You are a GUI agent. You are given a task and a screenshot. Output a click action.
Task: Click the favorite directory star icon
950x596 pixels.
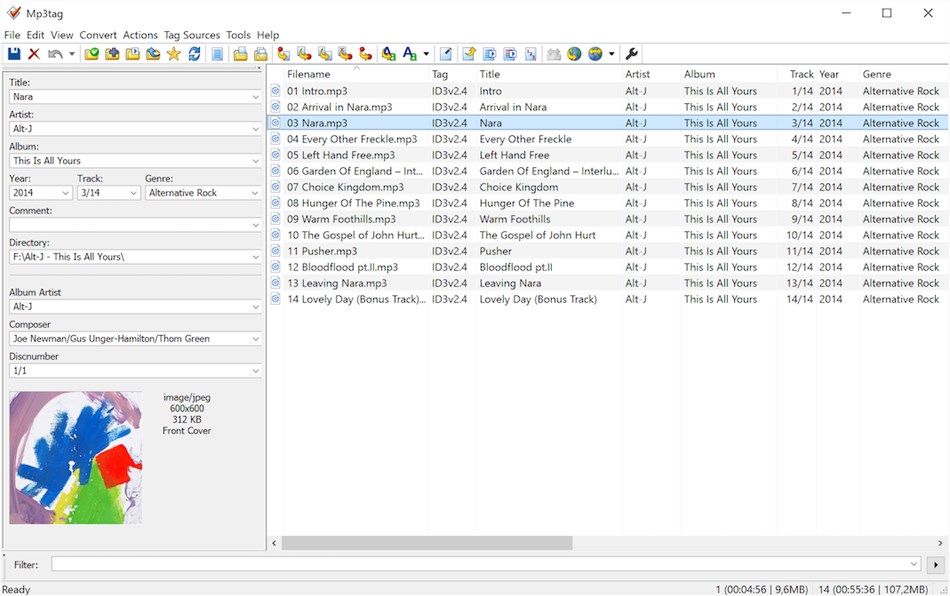point(172,53)
